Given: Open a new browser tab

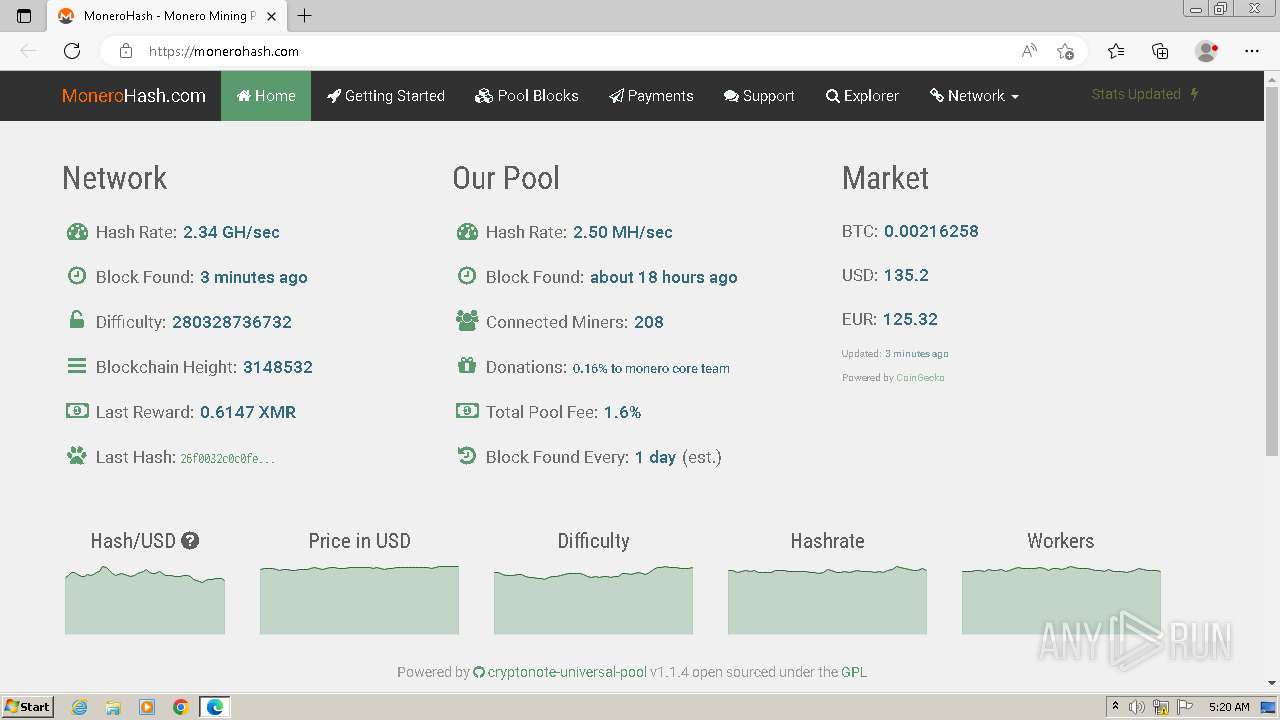Looking at the screenshot, I should (x=305, y=16).
